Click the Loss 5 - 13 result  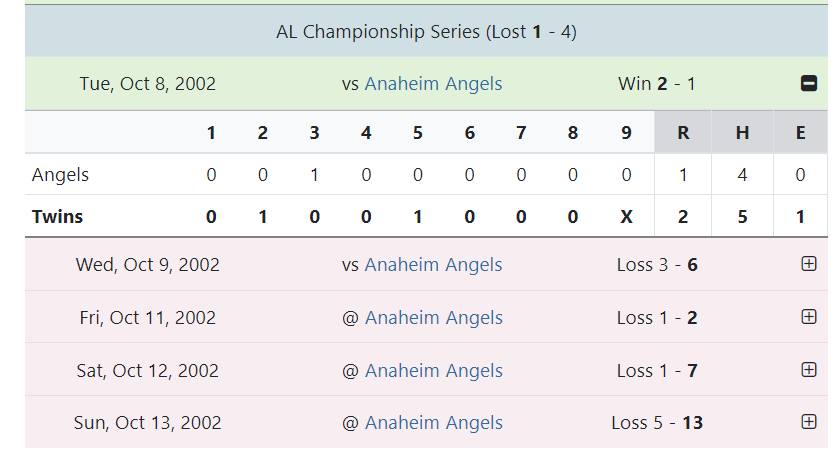click(657, 423)
